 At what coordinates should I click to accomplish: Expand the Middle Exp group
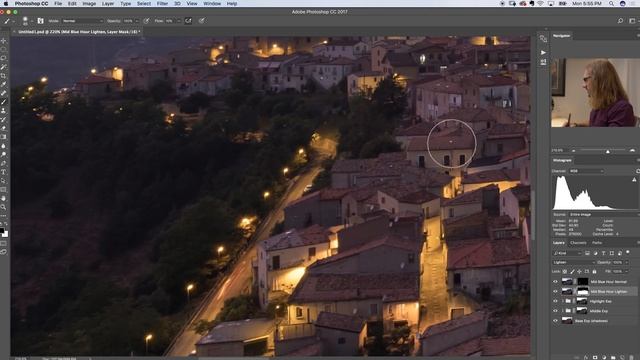click(x=562, y=311)
